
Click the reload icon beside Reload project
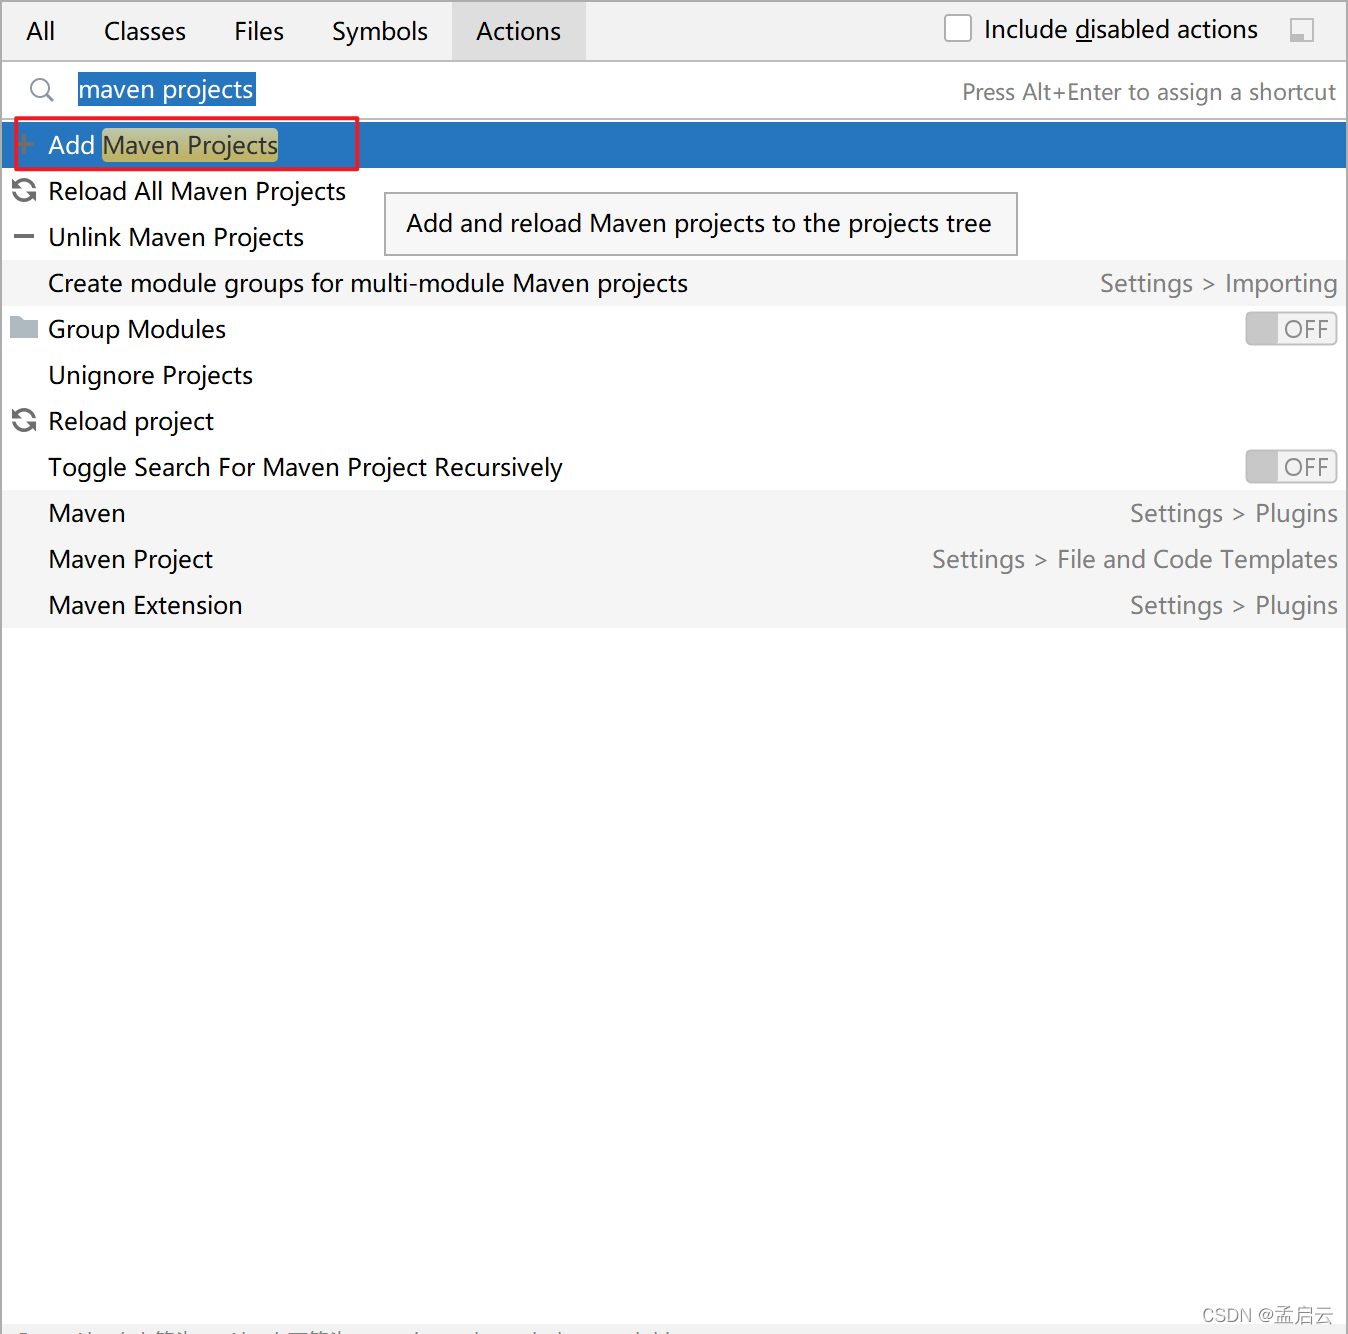click(24, 420)
